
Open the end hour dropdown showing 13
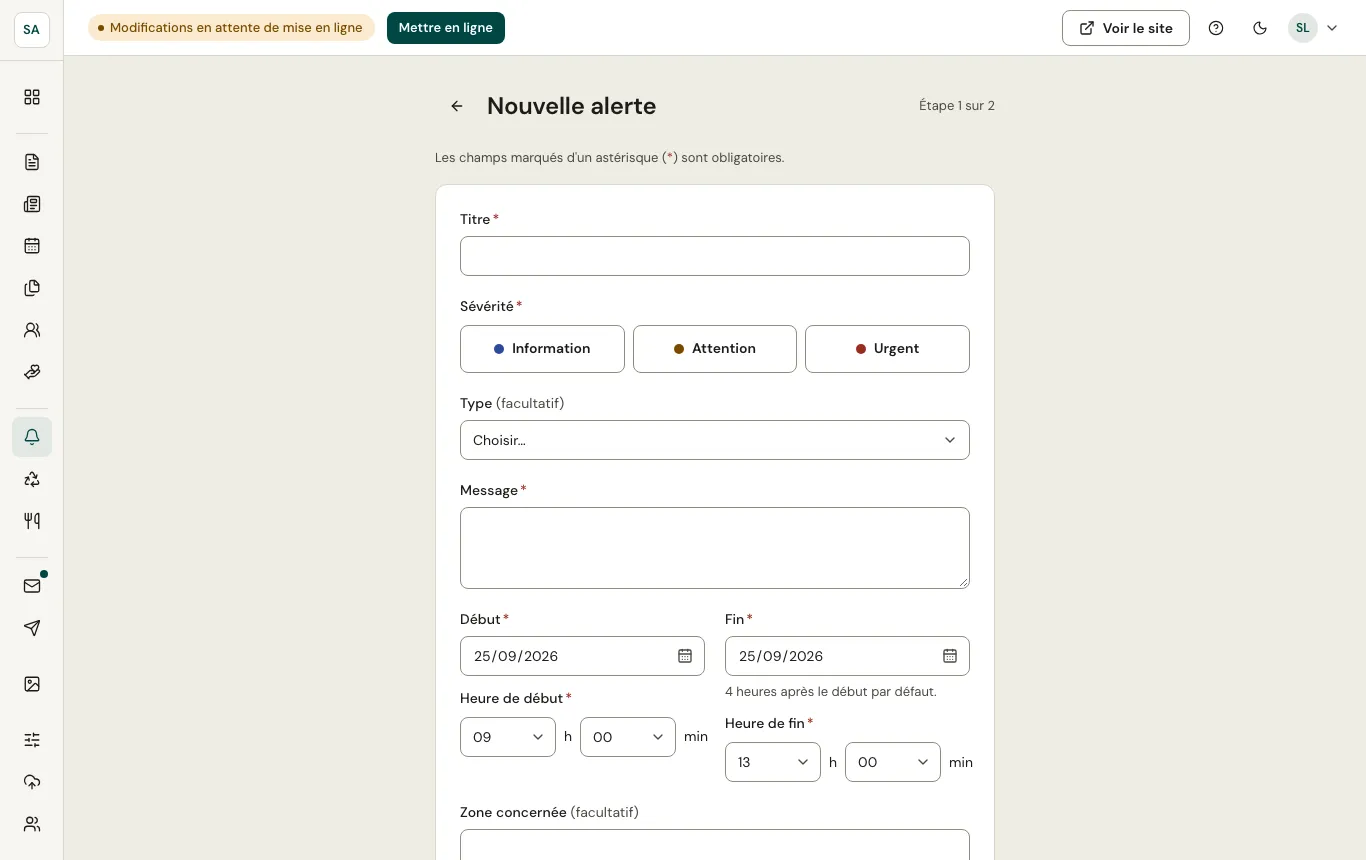(773, 762)
